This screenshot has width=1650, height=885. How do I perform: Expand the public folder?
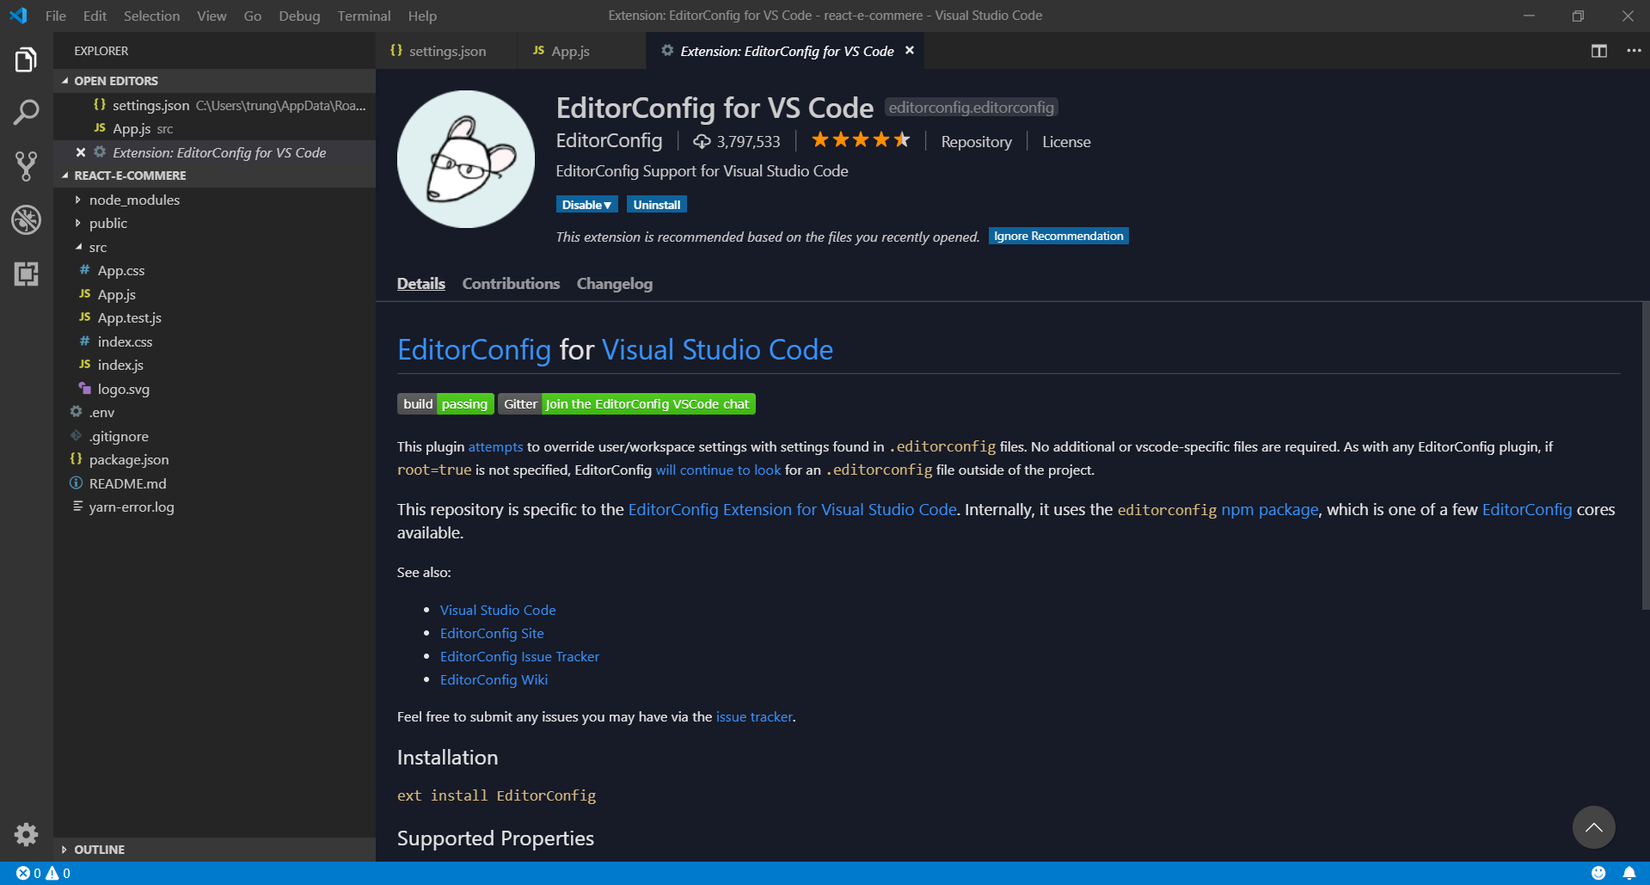pos(78,223)
